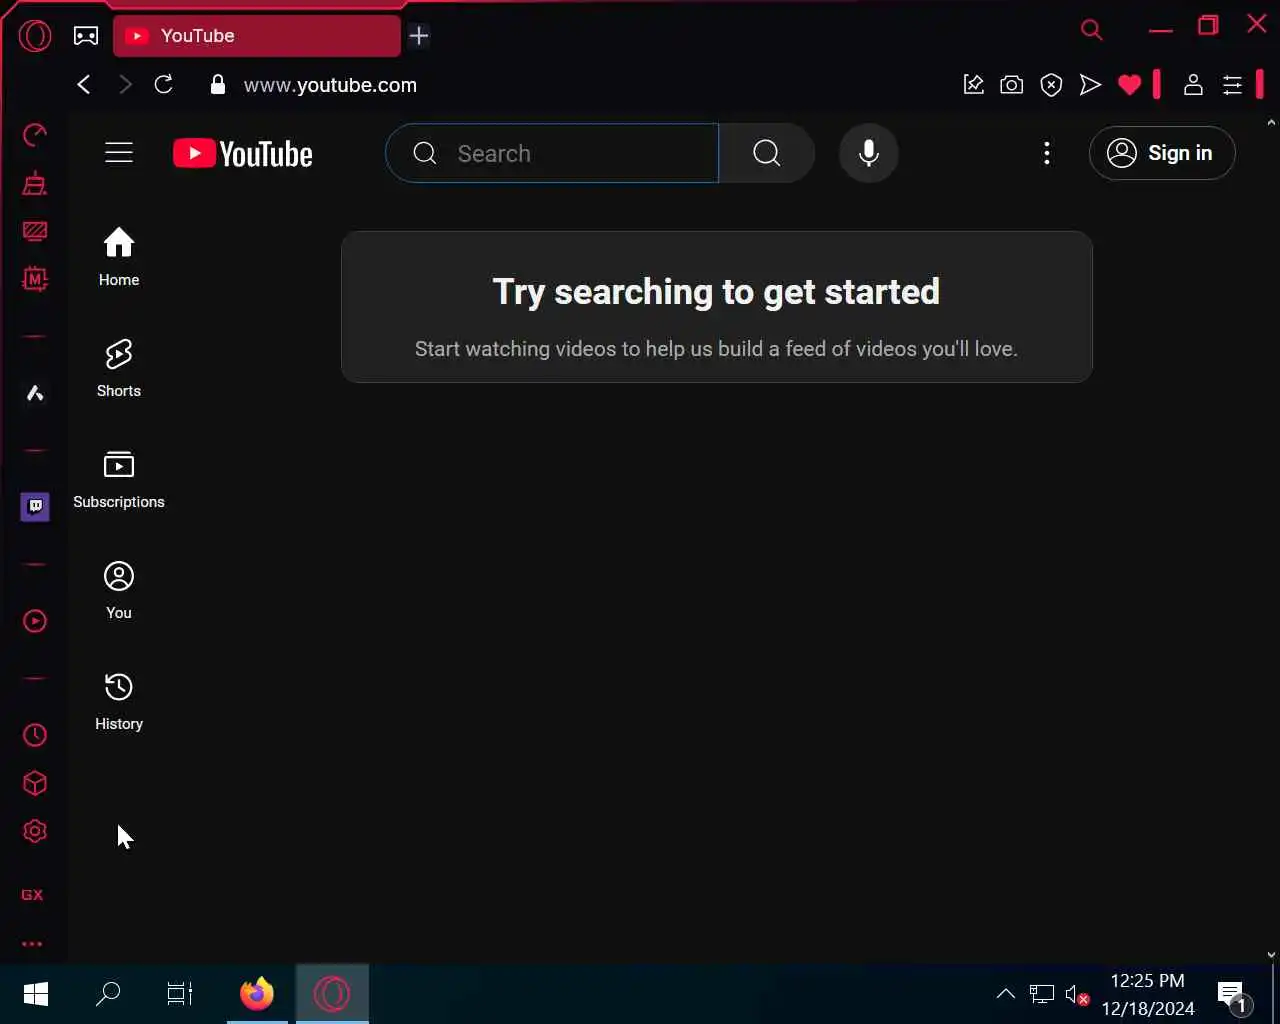1280x1024 pixels.
Task: Open a new tab with plus button
Action: [x=419, y=36]
